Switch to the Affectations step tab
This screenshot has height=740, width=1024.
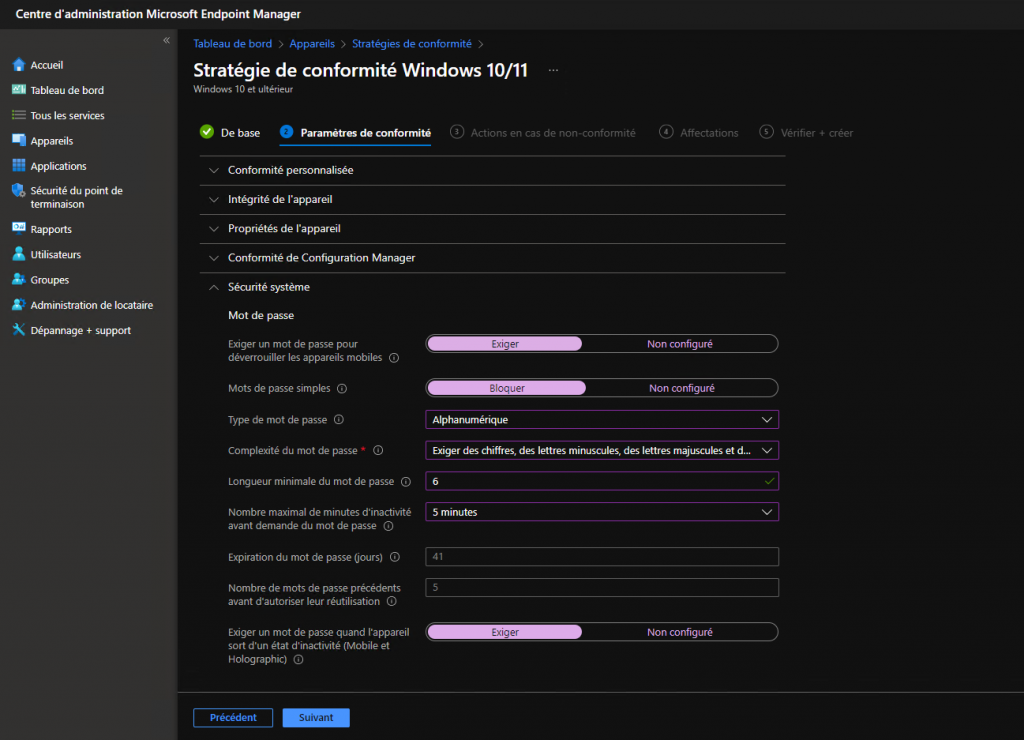coord(699,133)
